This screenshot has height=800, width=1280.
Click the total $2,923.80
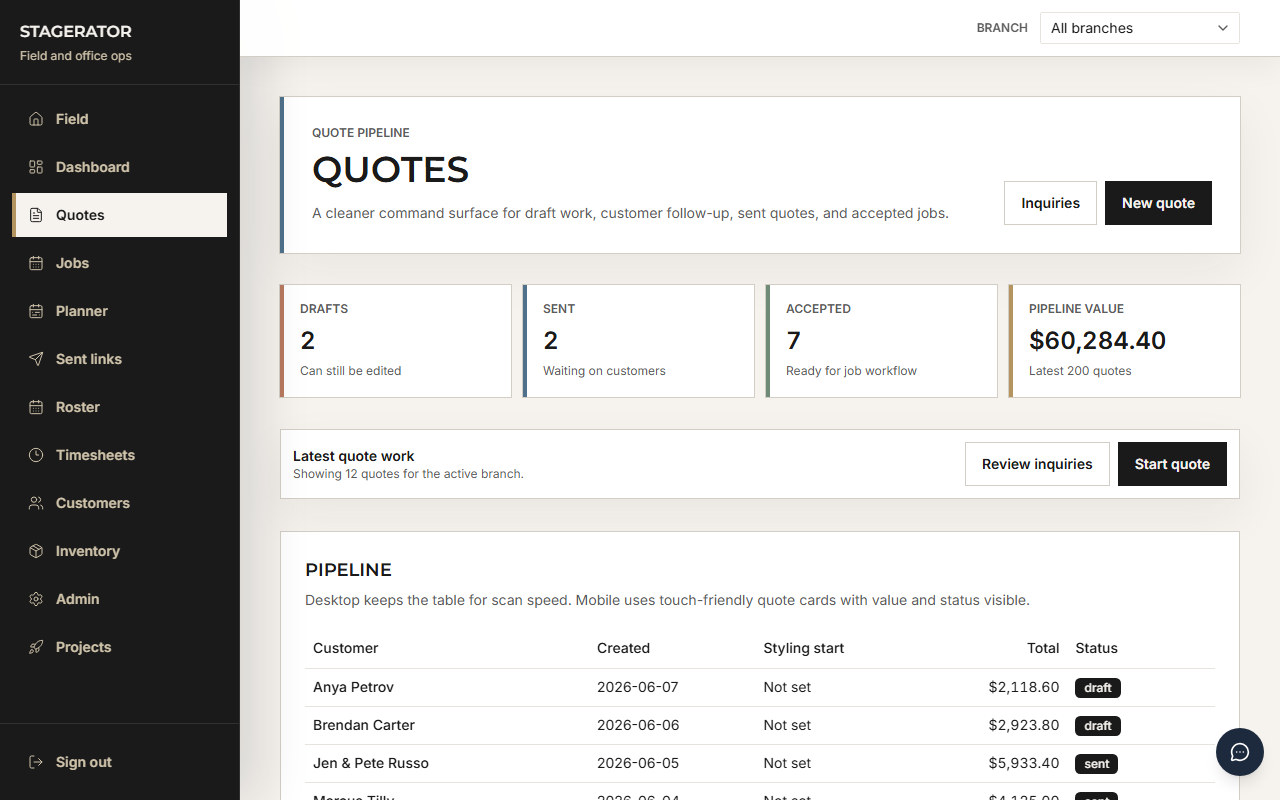(x=1024, y=725)
